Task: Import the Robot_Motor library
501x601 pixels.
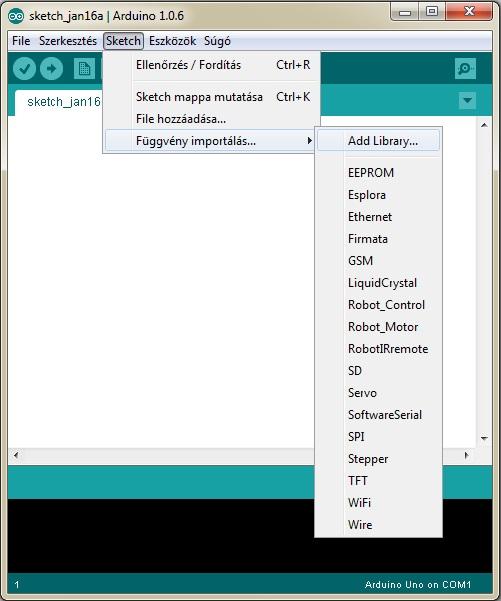Action: coord(378,327)
